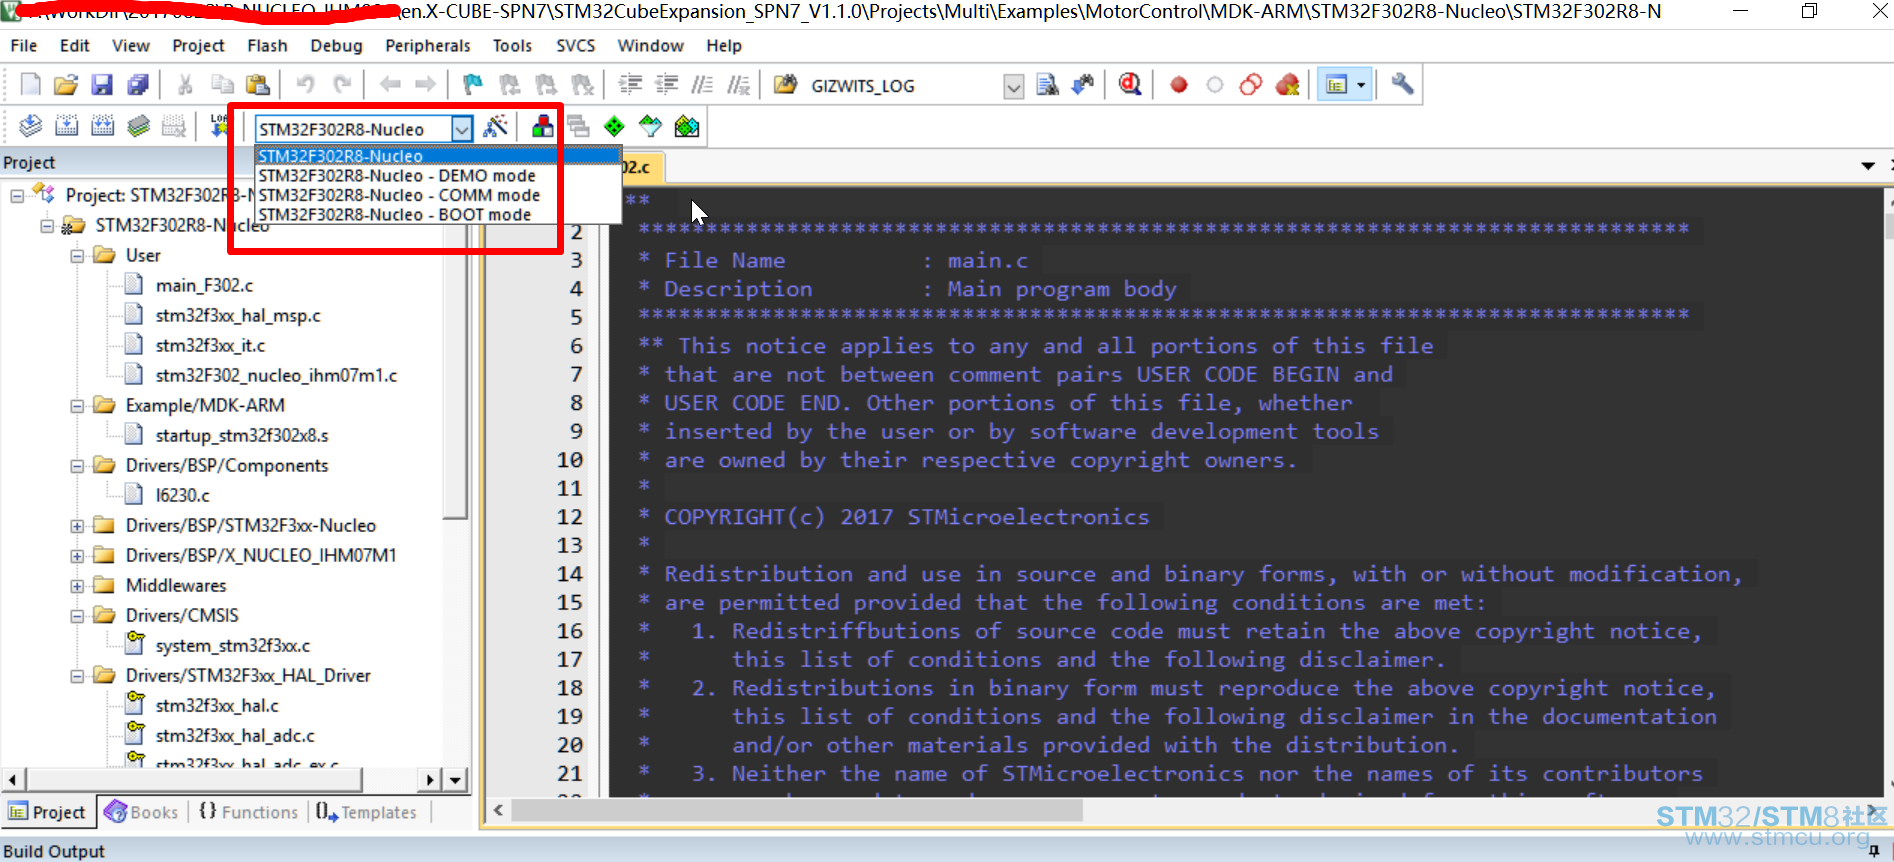The height and width of the screenshot is (862, 1894).
Task: Click the editor horizontal scrollbar thumb
Action: (797, 810)
